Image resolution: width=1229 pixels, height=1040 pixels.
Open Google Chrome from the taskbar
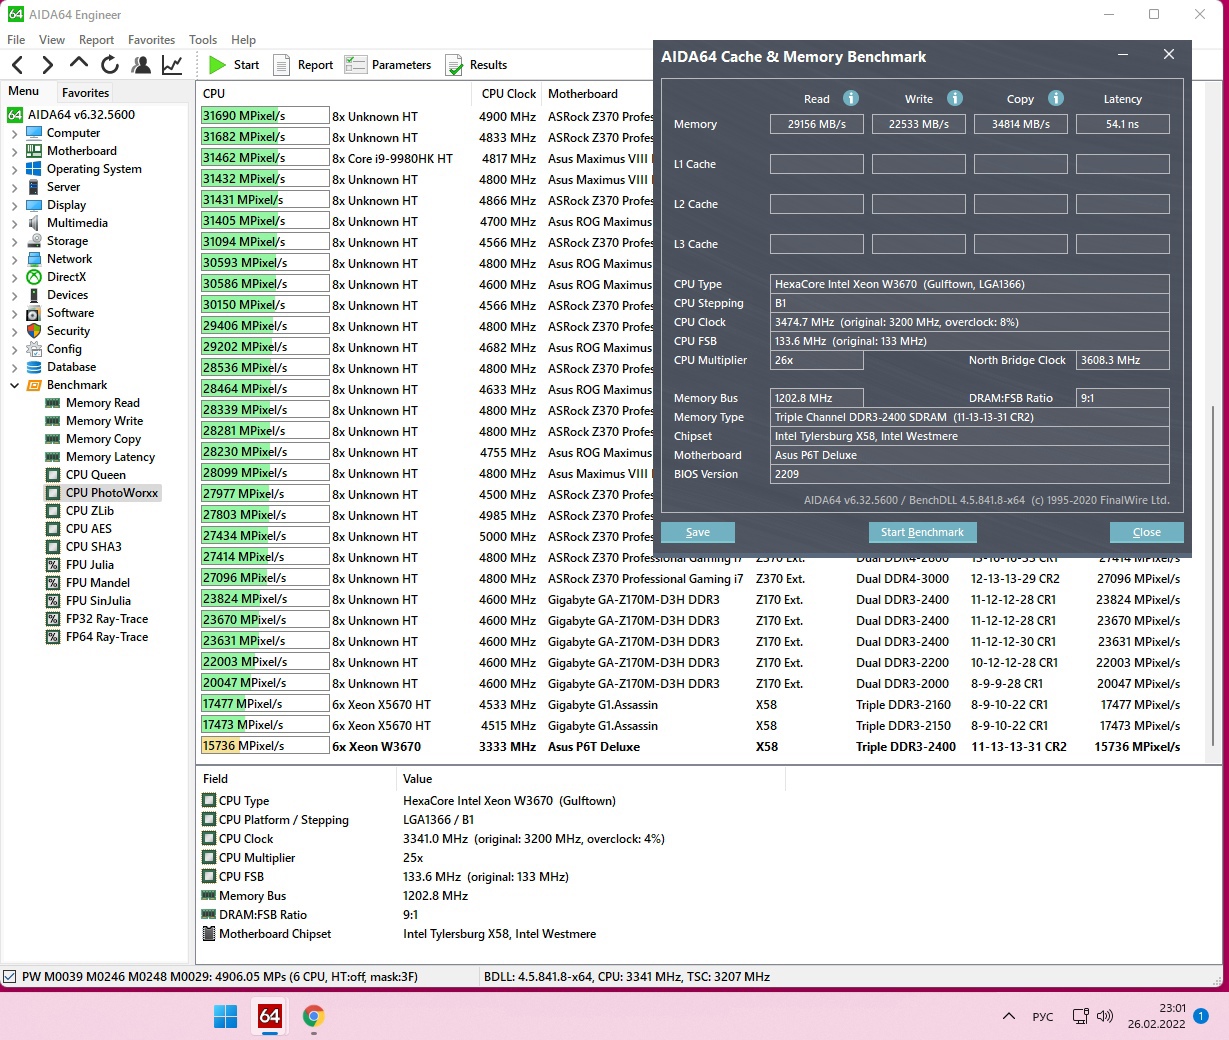coord(313,1016)
